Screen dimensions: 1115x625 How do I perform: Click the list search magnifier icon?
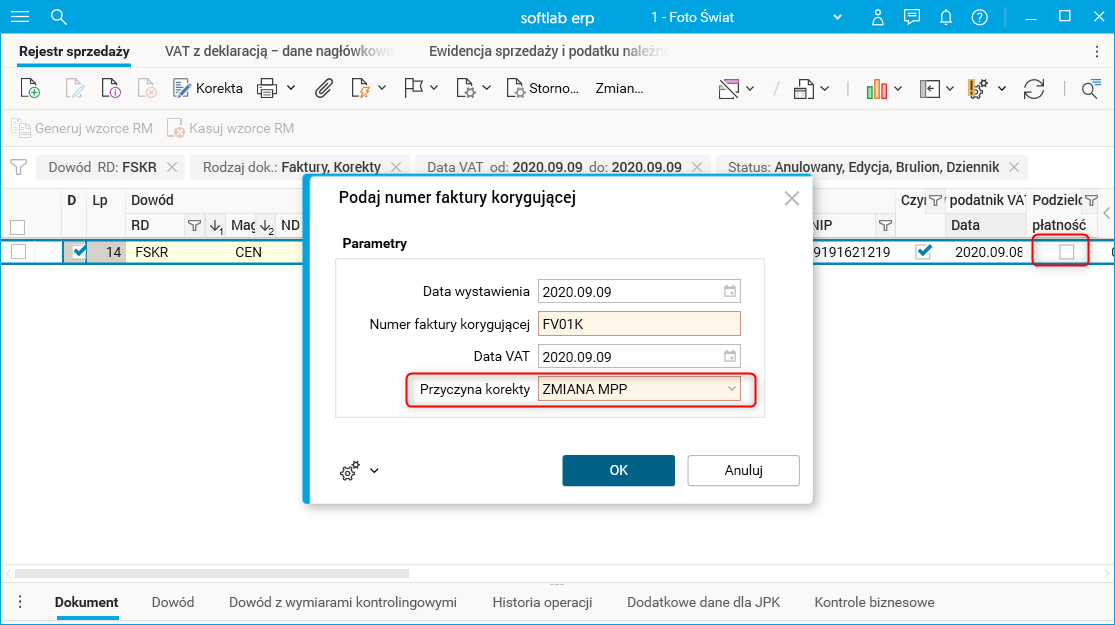pyautogui.click(x=1090, y=89)
